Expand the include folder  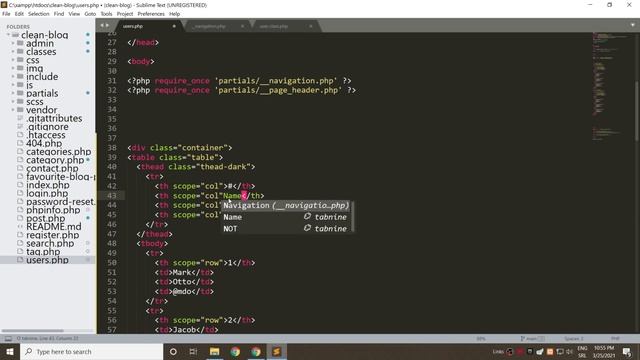tap(13, 77)
